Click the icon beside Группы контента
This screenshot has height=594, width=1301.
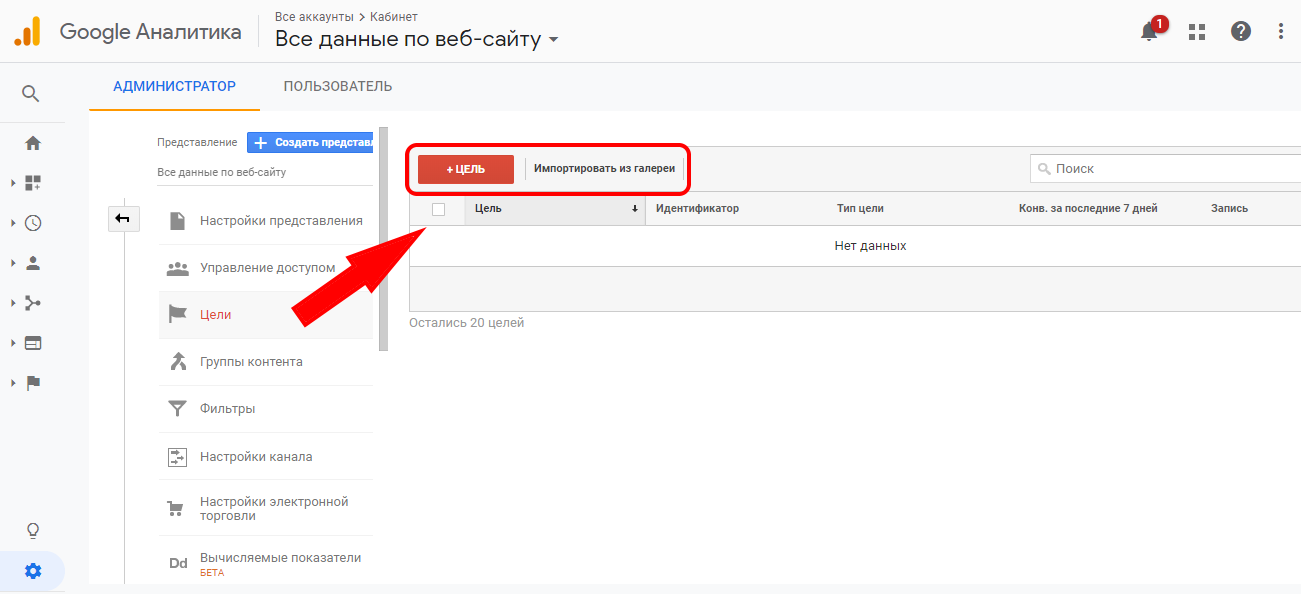point(178,361)
